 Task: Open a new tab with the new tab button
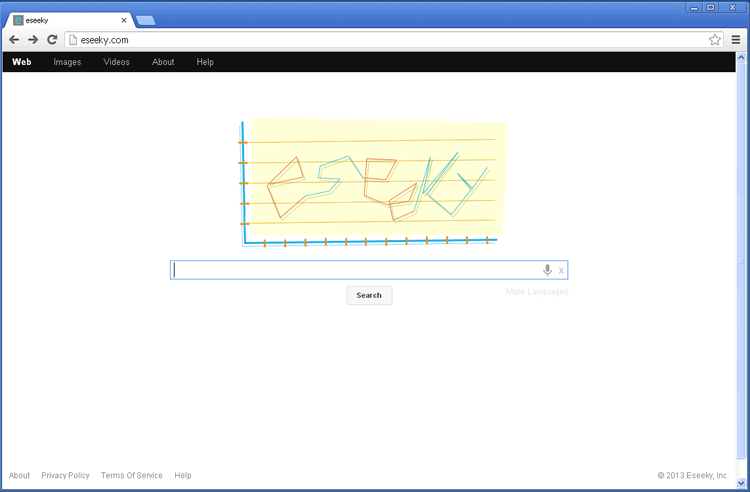[x=145, y=20]
